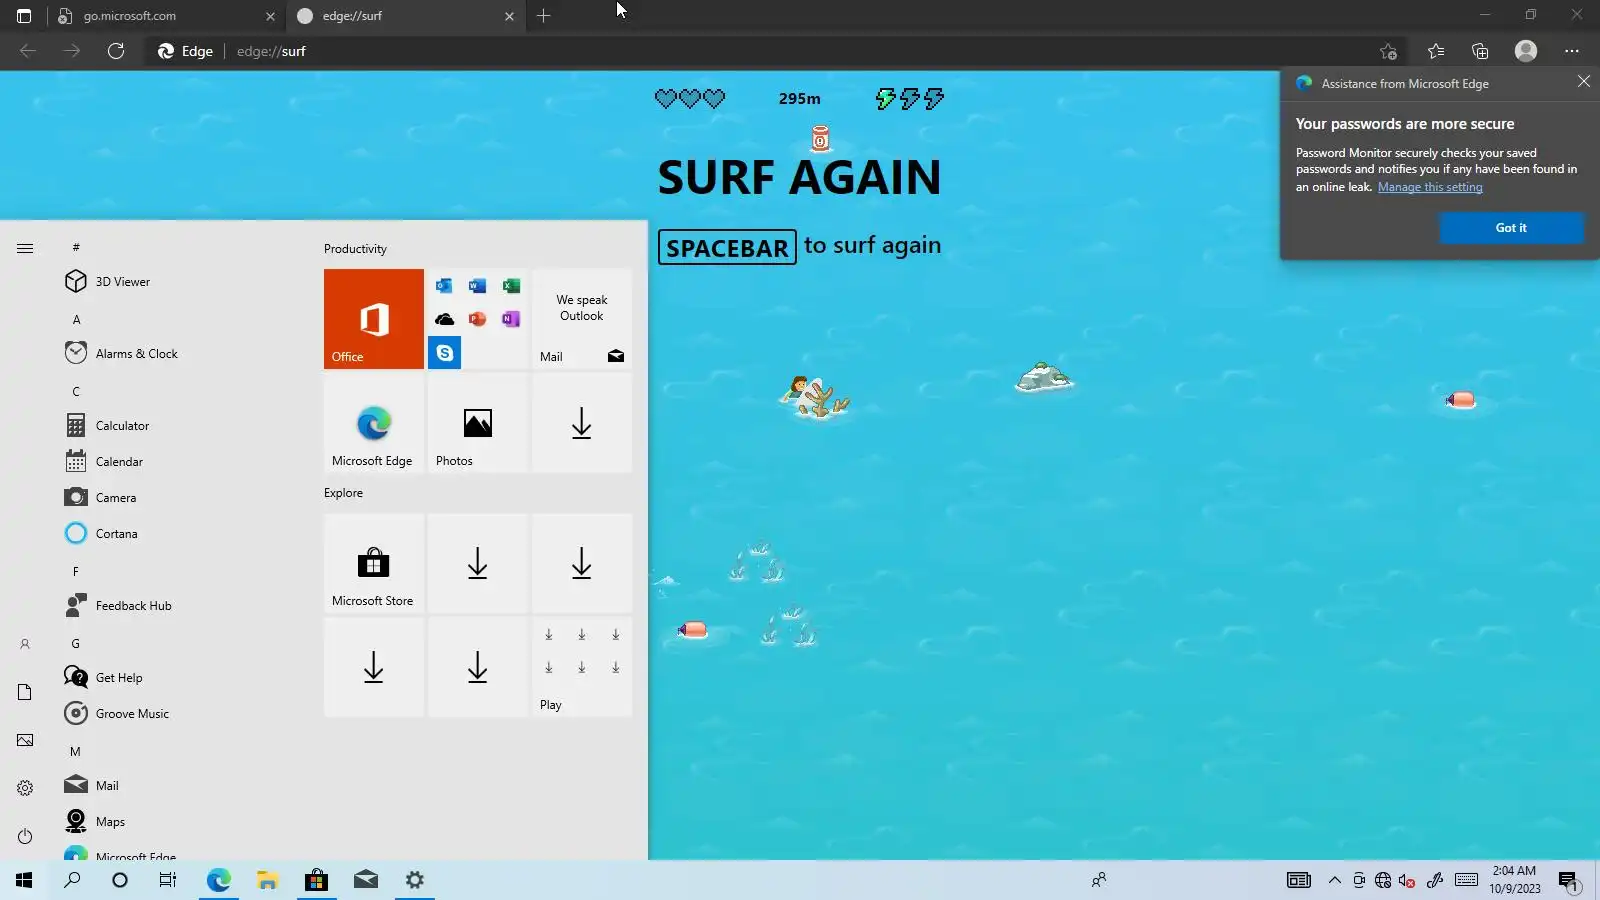Click the letter G group header

click(x=76, y=644)
